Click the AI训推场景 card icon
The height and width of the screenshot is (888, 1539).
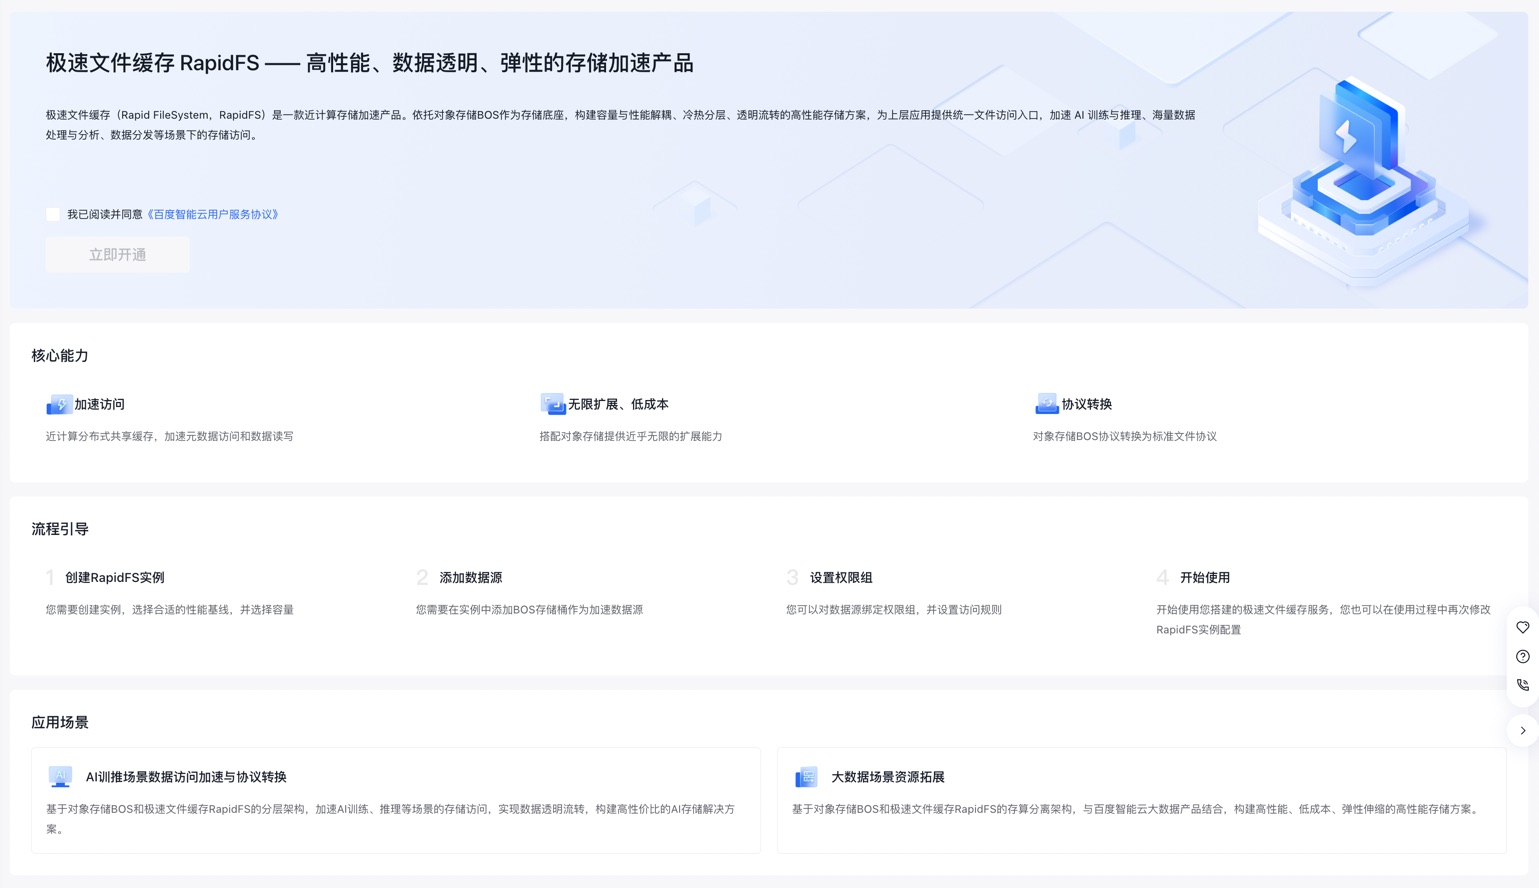60,777
